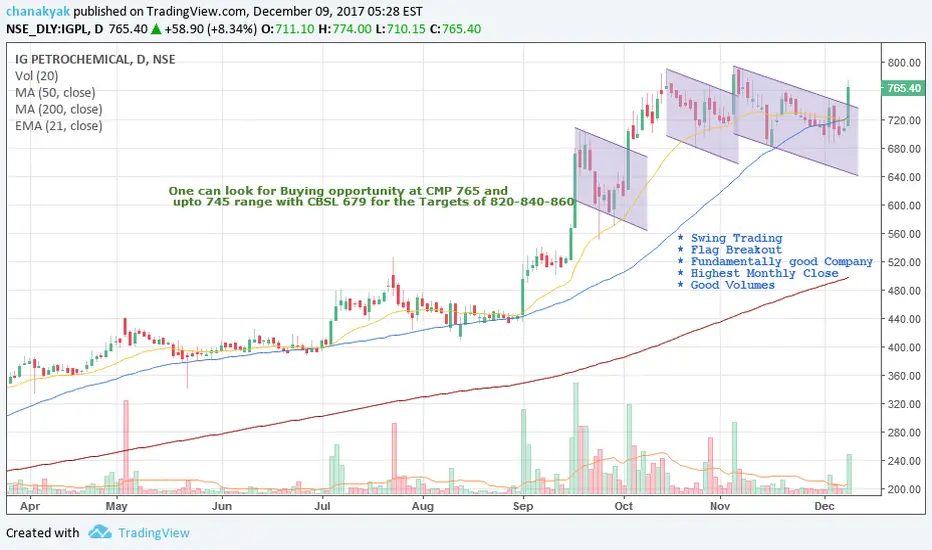
Task: Click the '* Swing Trading' annotation
Action: tap(730, 238)
